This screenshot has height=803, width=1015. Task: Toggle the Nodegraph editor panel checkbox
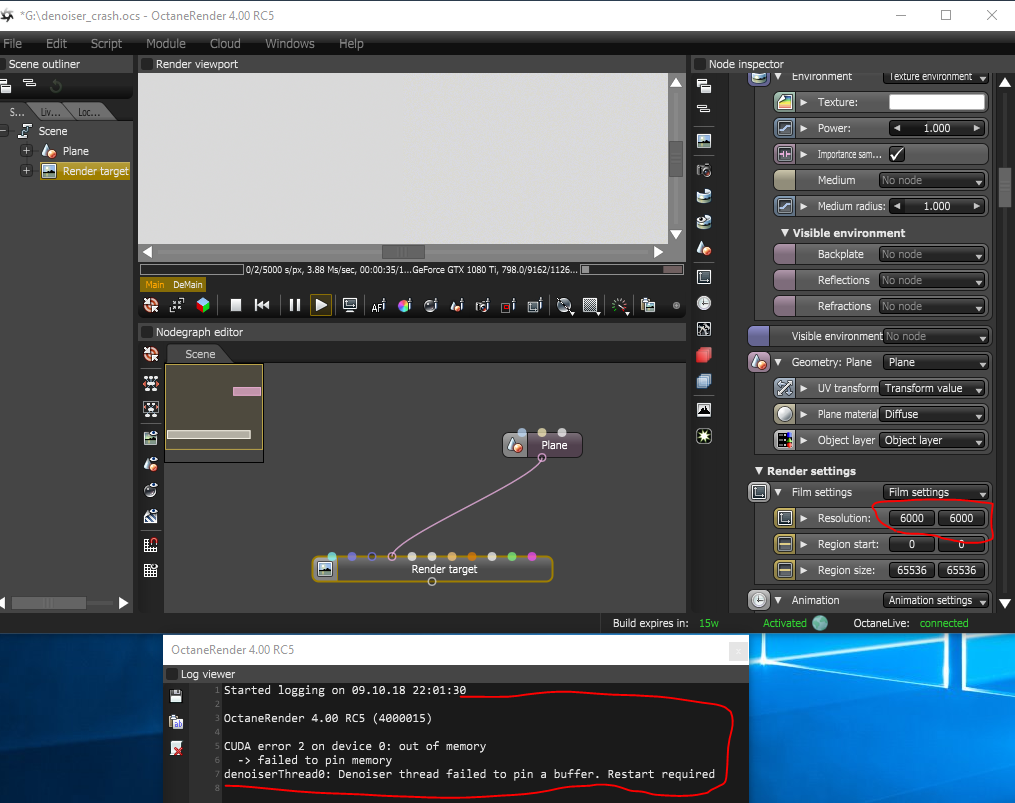pos(147,332)
